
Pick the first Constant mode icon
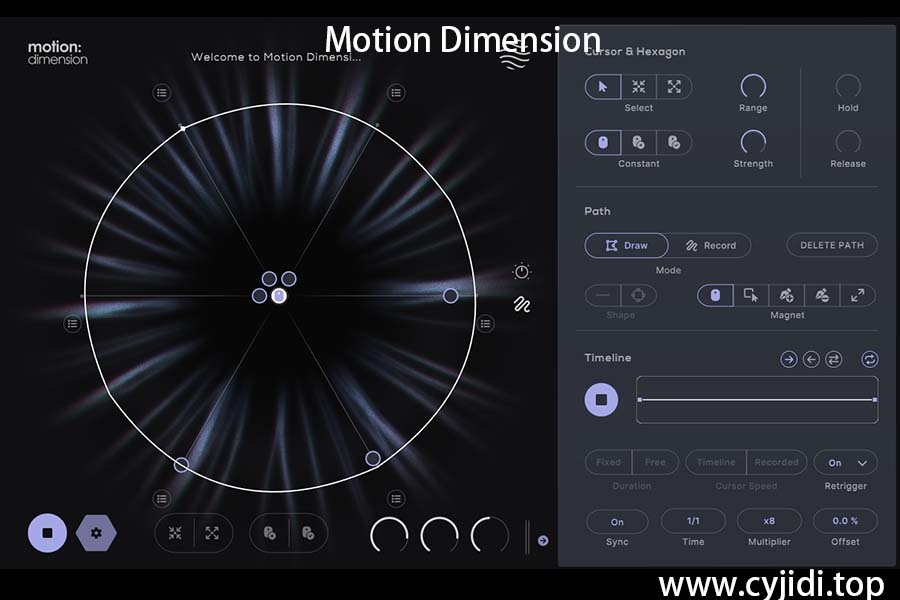[x=603, y=142]
